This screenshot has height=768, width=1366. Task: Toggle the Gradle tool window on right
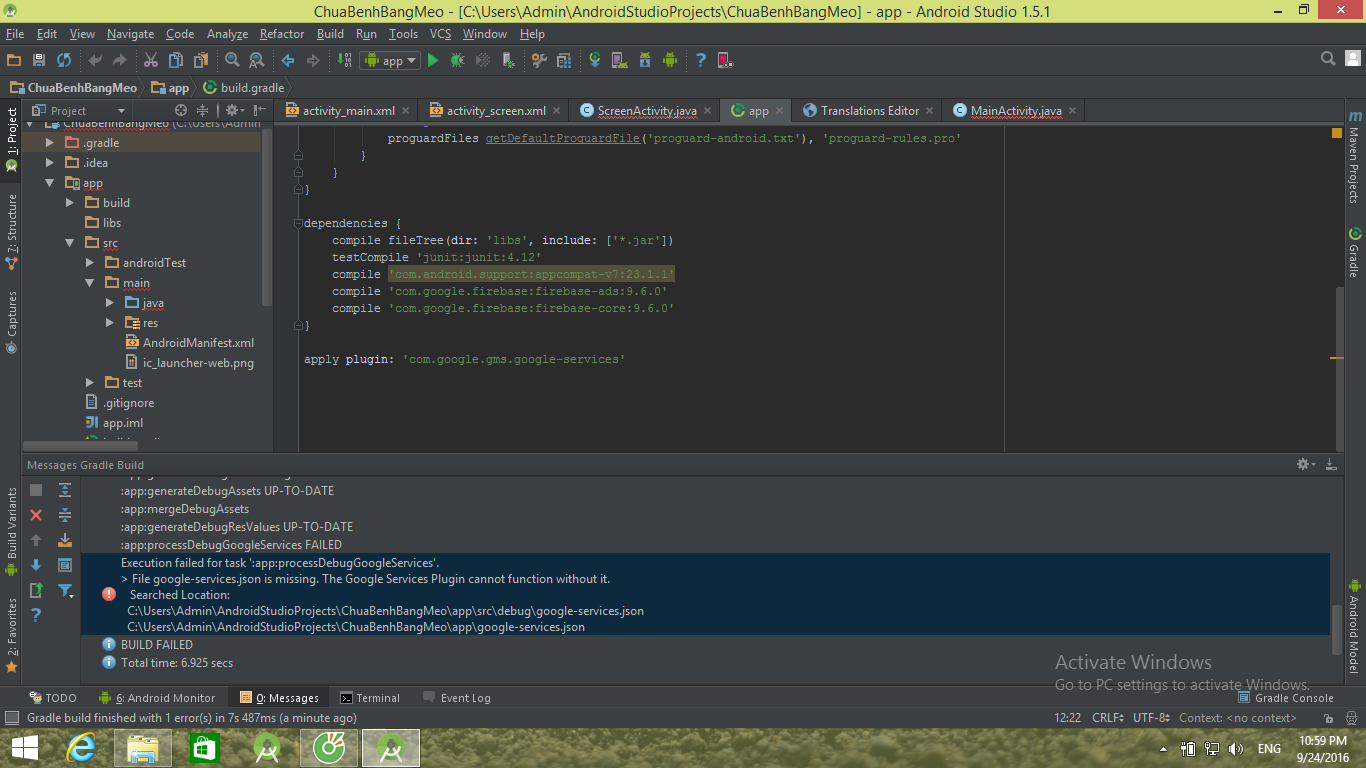(x=1354, y=253)
